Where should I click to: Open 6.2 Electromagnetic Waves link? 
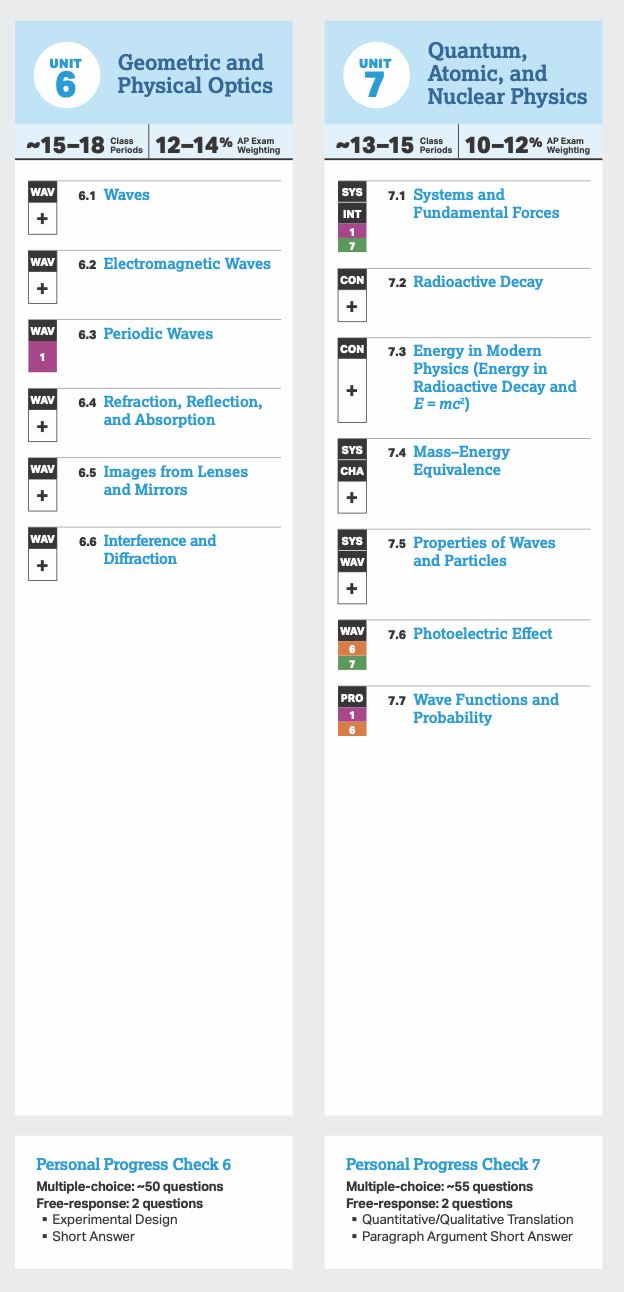[x=187, y=264]
